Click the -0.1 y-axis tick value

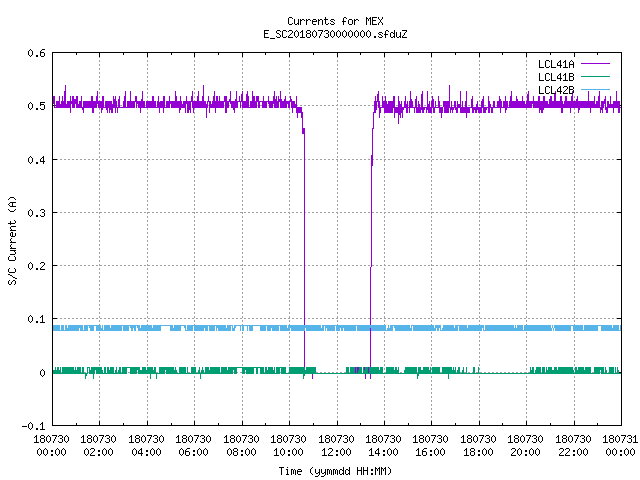pyautogui.click(x=33, y=426)
